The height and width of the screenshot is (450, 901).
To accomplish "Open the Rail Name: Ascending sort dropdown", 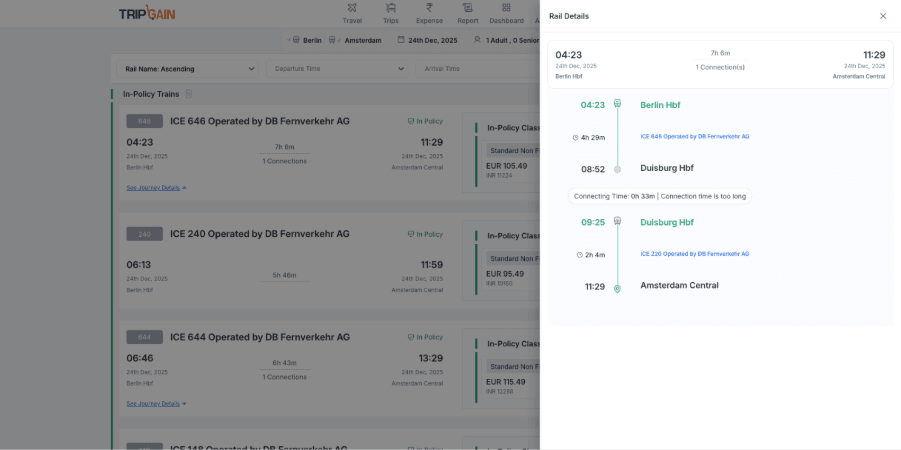I will click(x=187, y=69).
